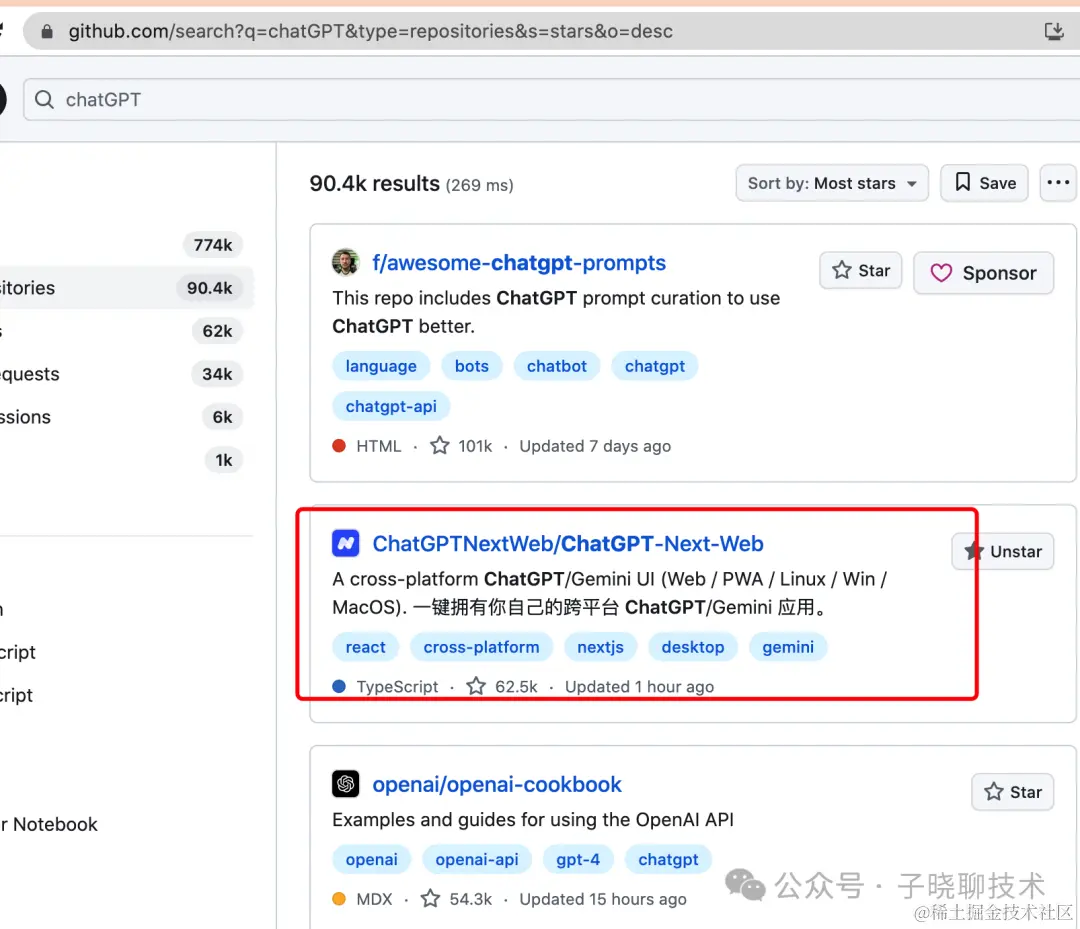Click 'Updated 15 hours ago' text
1080x929 pixels.
[x=603, y=899]
